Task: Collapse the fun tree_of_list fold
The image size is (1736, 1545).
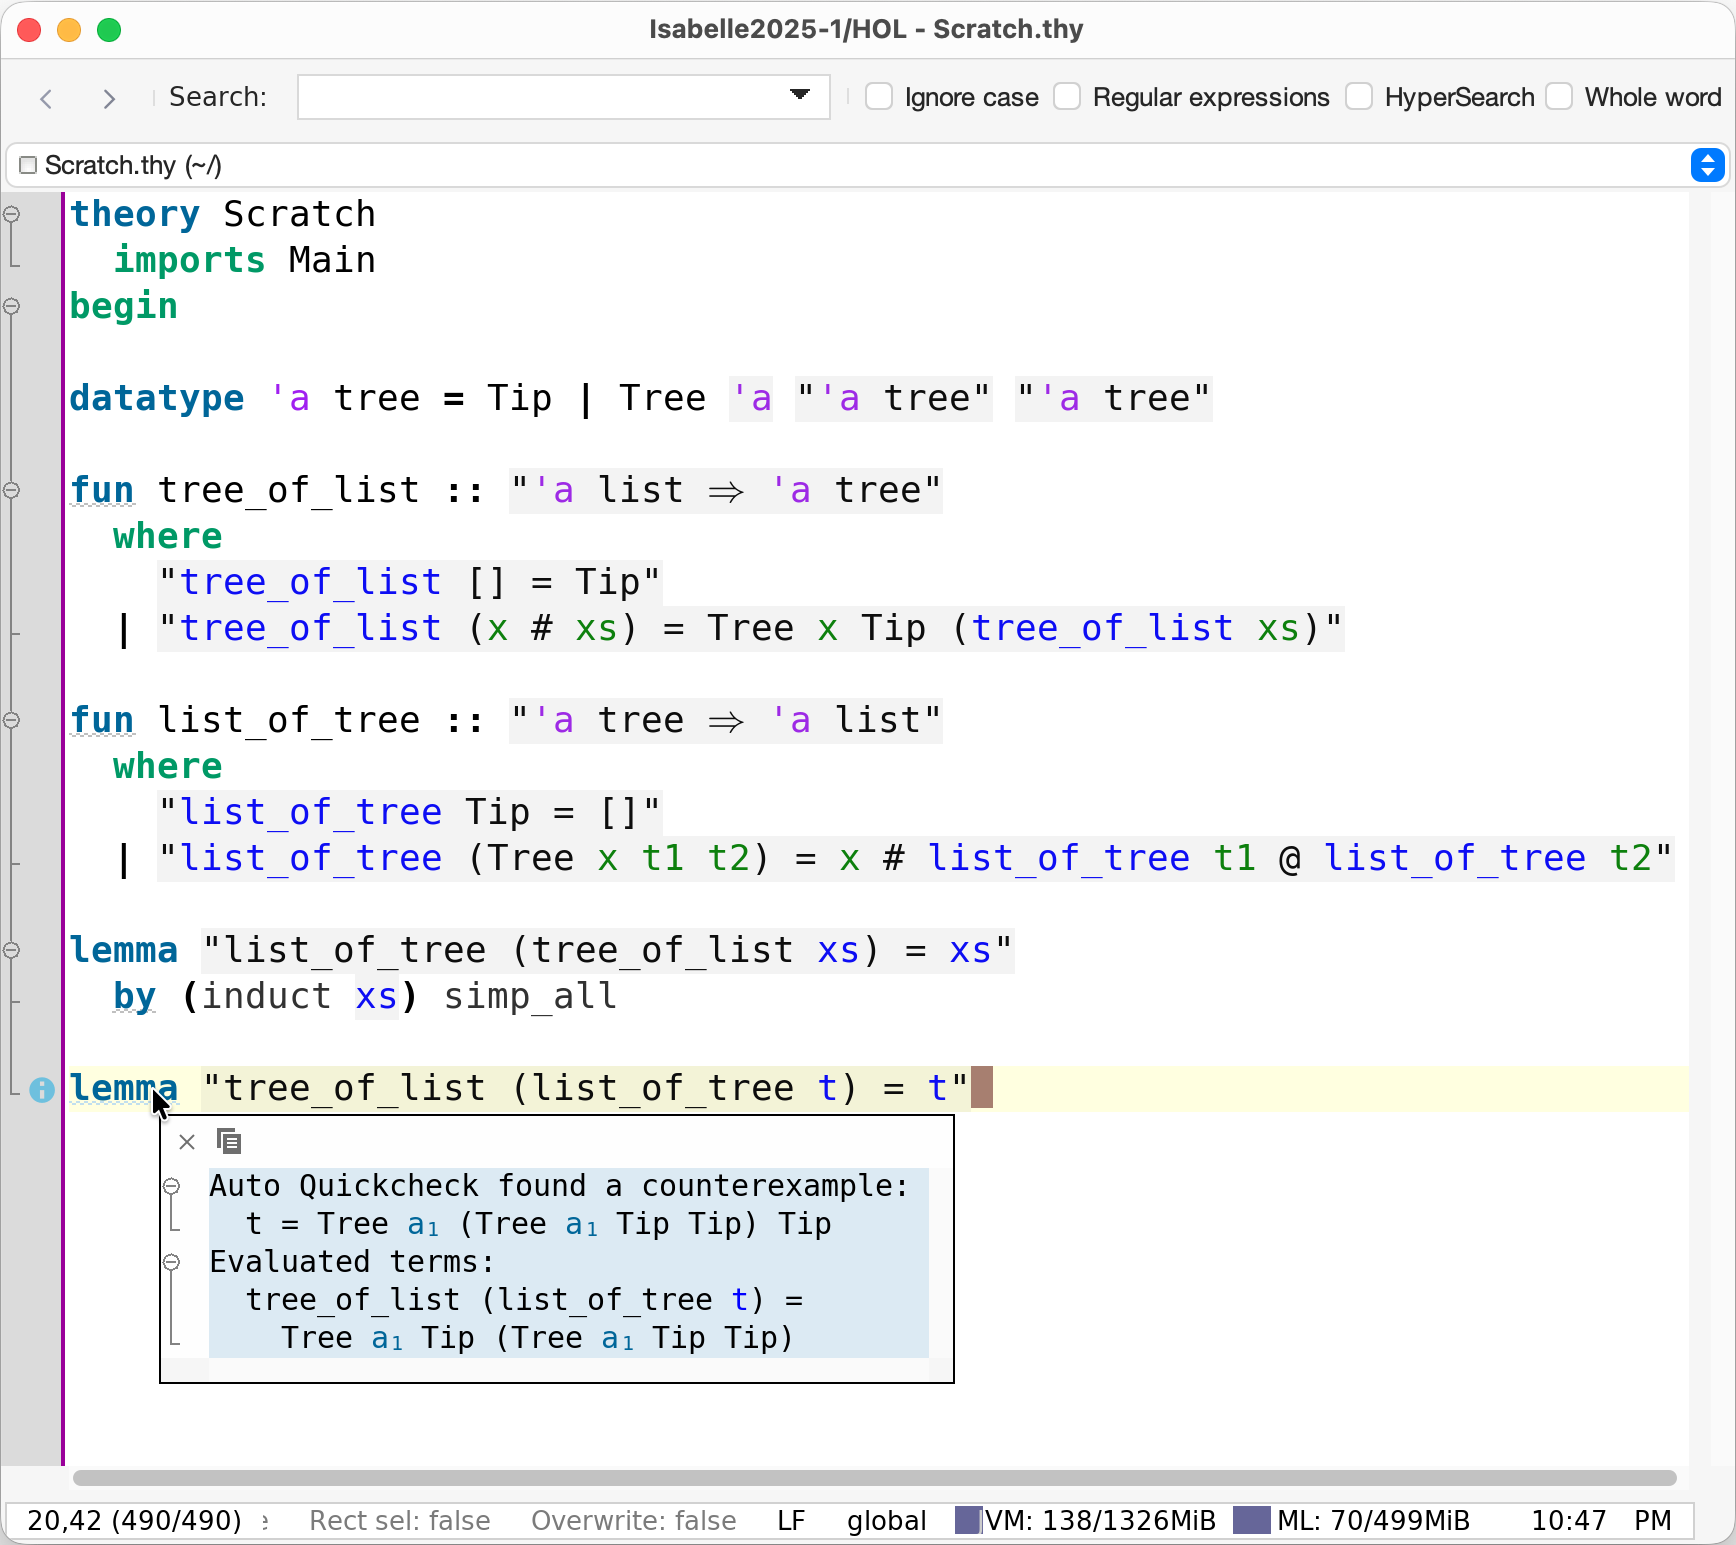Action: coord(12,490)
